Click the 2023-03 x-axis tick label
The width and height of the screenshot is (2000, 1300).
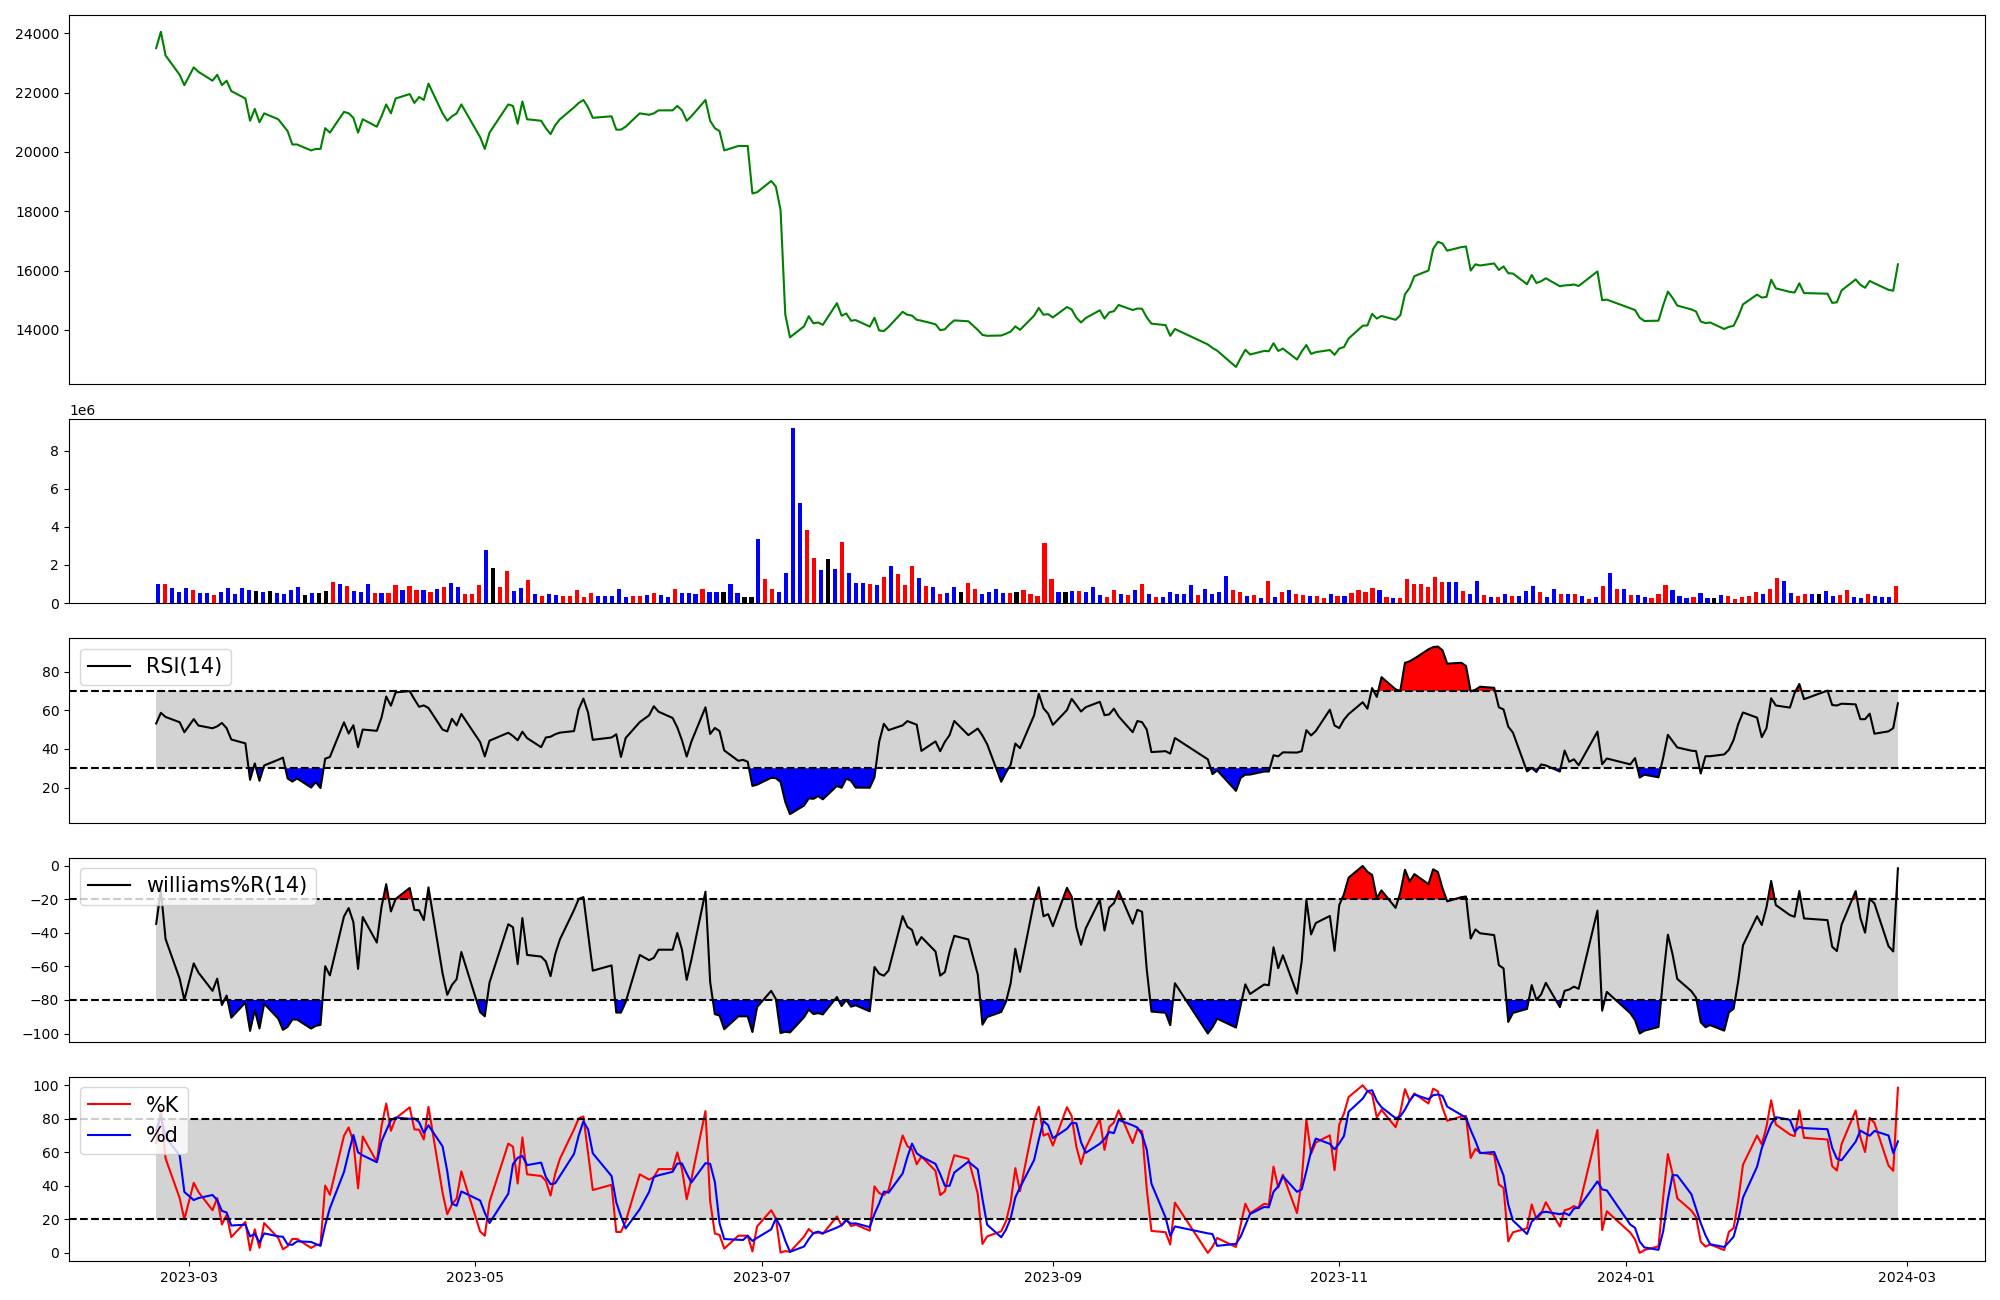click(x=189, y=1277)
